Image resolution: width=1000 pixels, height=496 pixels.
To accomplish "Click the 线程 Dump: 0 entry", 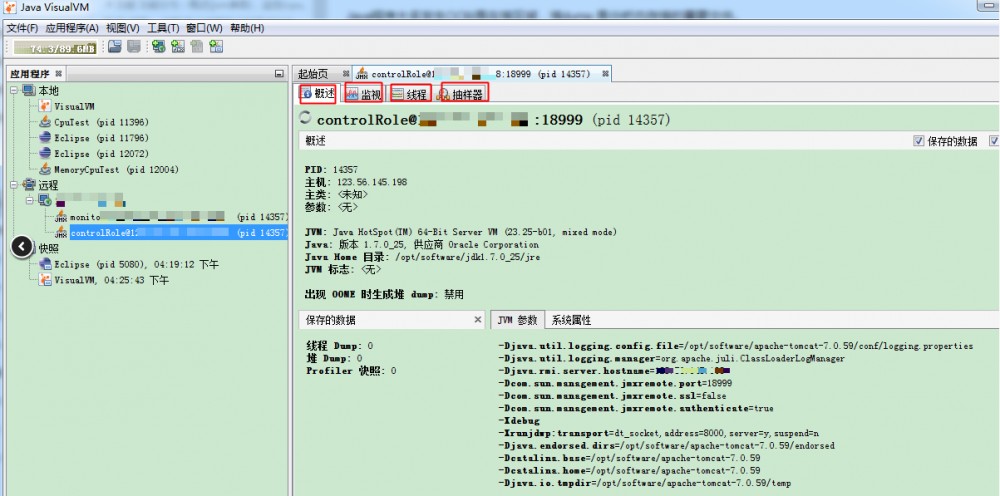I will tap(339, 346).
